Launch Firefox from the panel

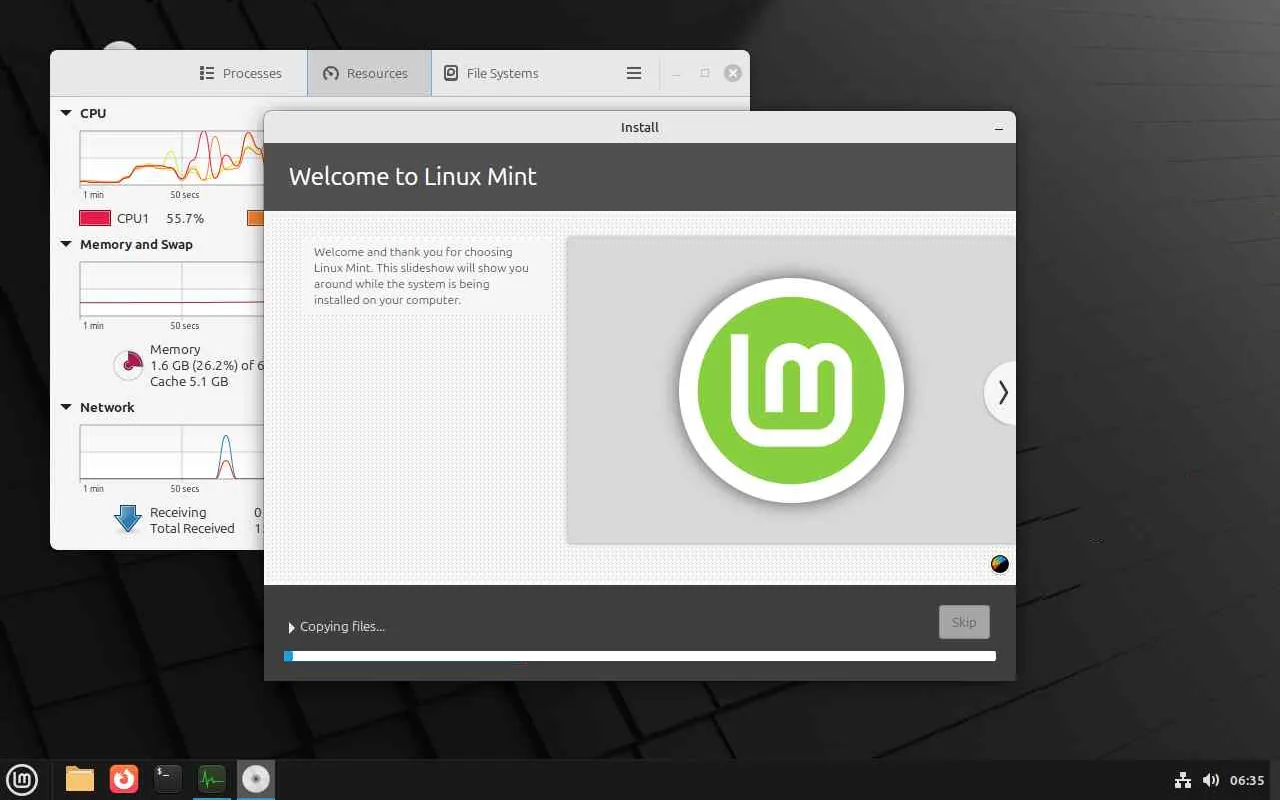click(124, 779)
